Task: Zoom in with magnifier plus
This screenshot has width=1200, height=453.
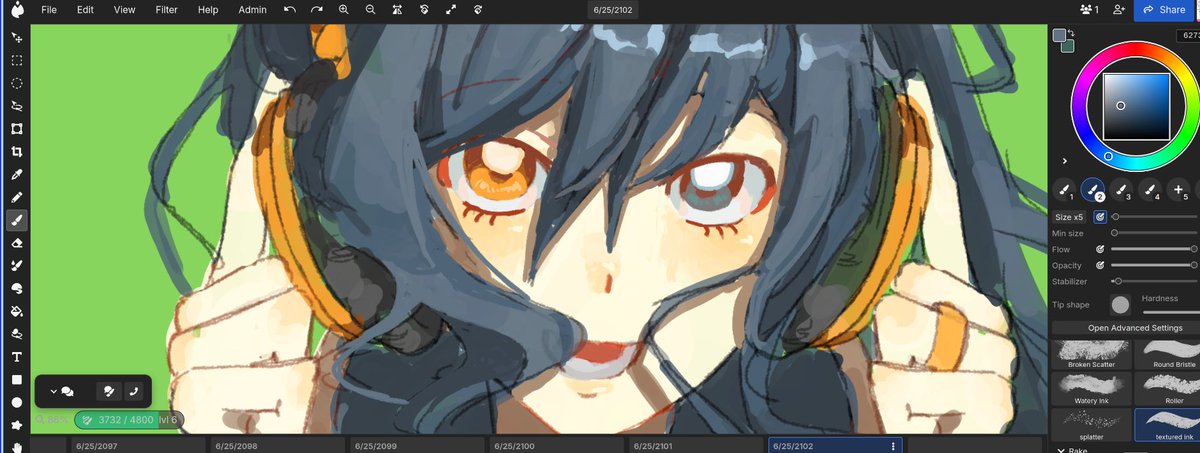Action: click(344, 9)
